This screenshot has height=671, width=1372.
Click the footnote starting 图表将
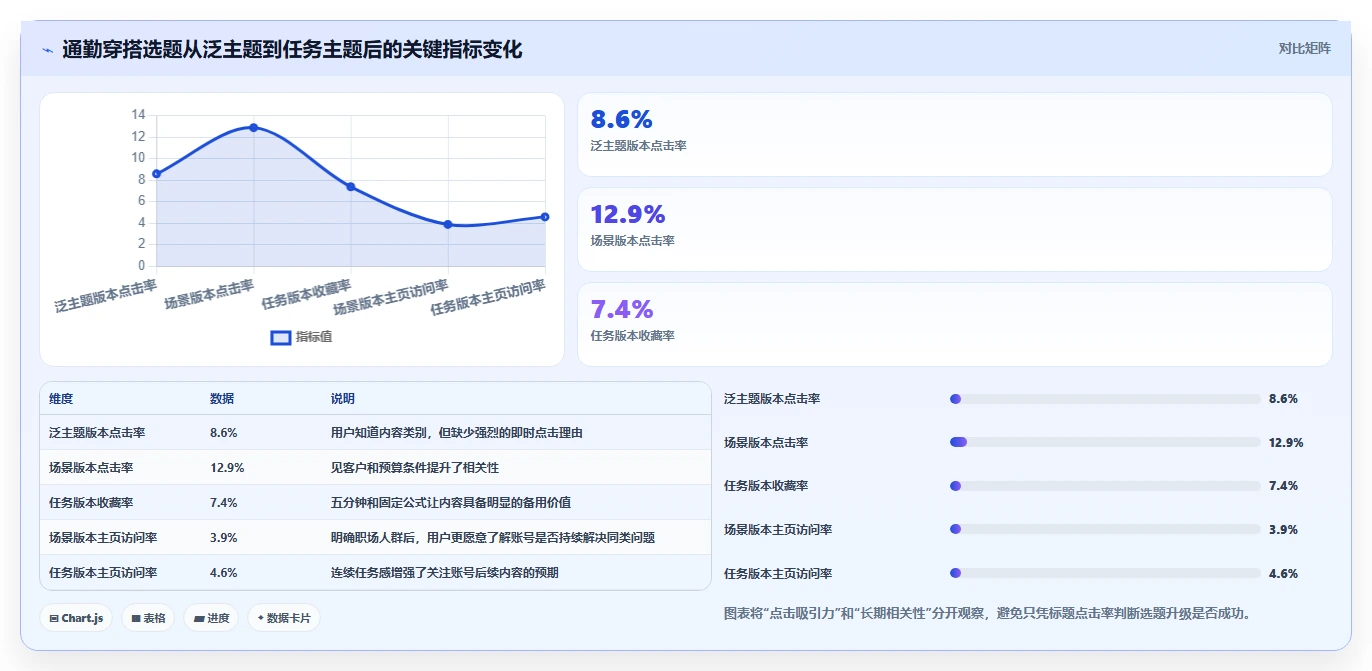click(x=986, y=613)
